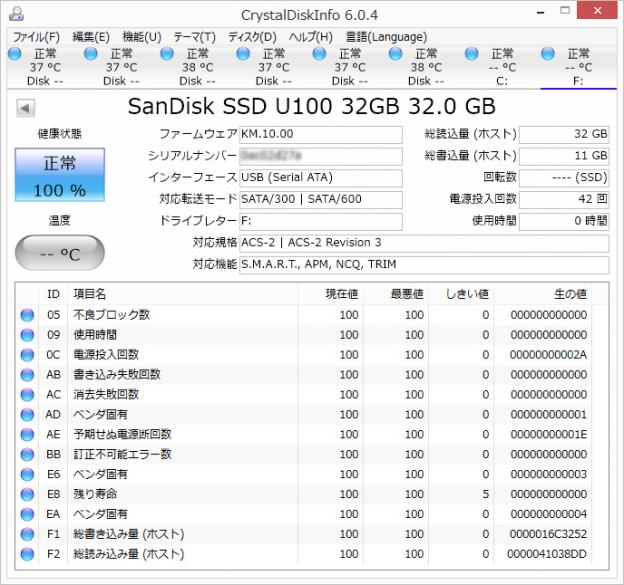This screenshot has width=624, height=585.
Task: Click the 正常 100% health status button
Action: tap(59, 176)
